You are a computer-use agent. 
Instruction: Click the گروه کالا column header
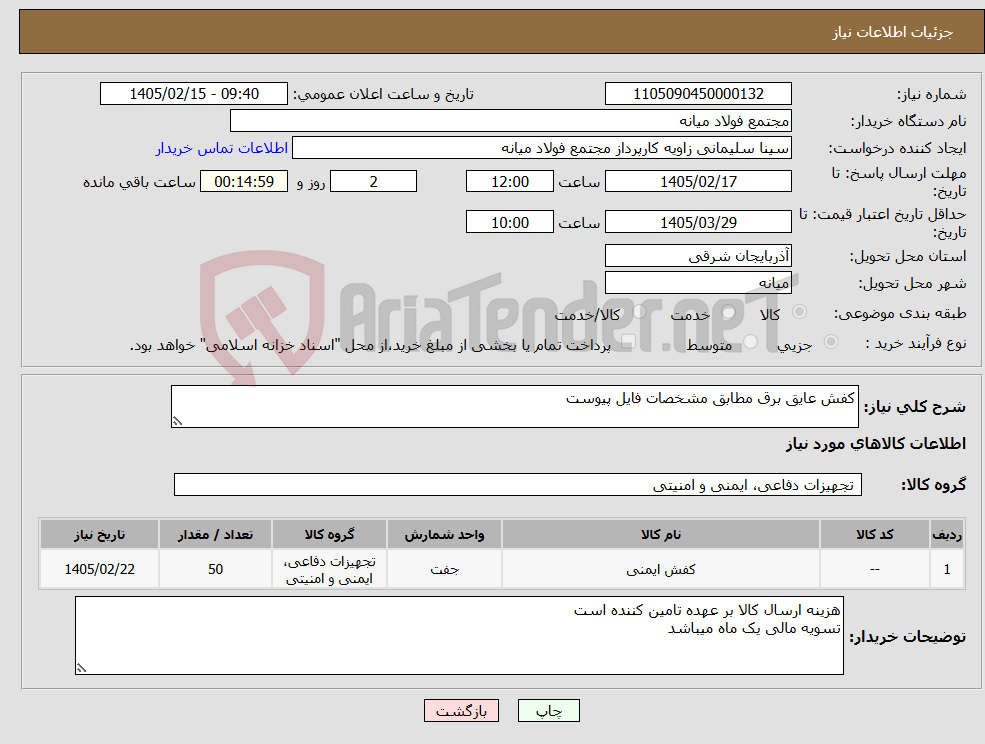coord(329,534)
